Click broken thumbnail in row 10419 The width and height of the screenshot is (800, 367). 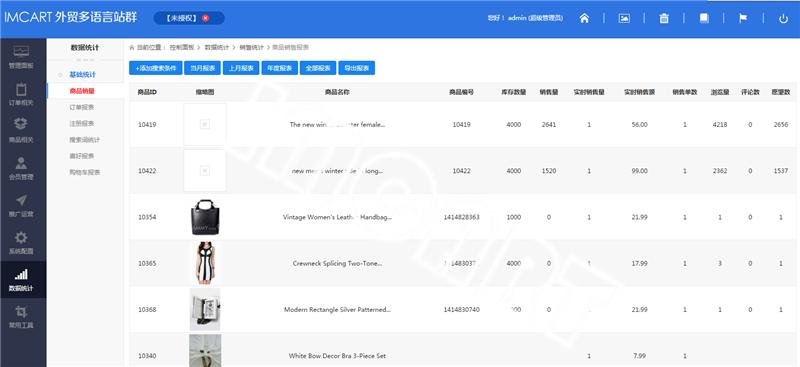(x=205, y=124)
